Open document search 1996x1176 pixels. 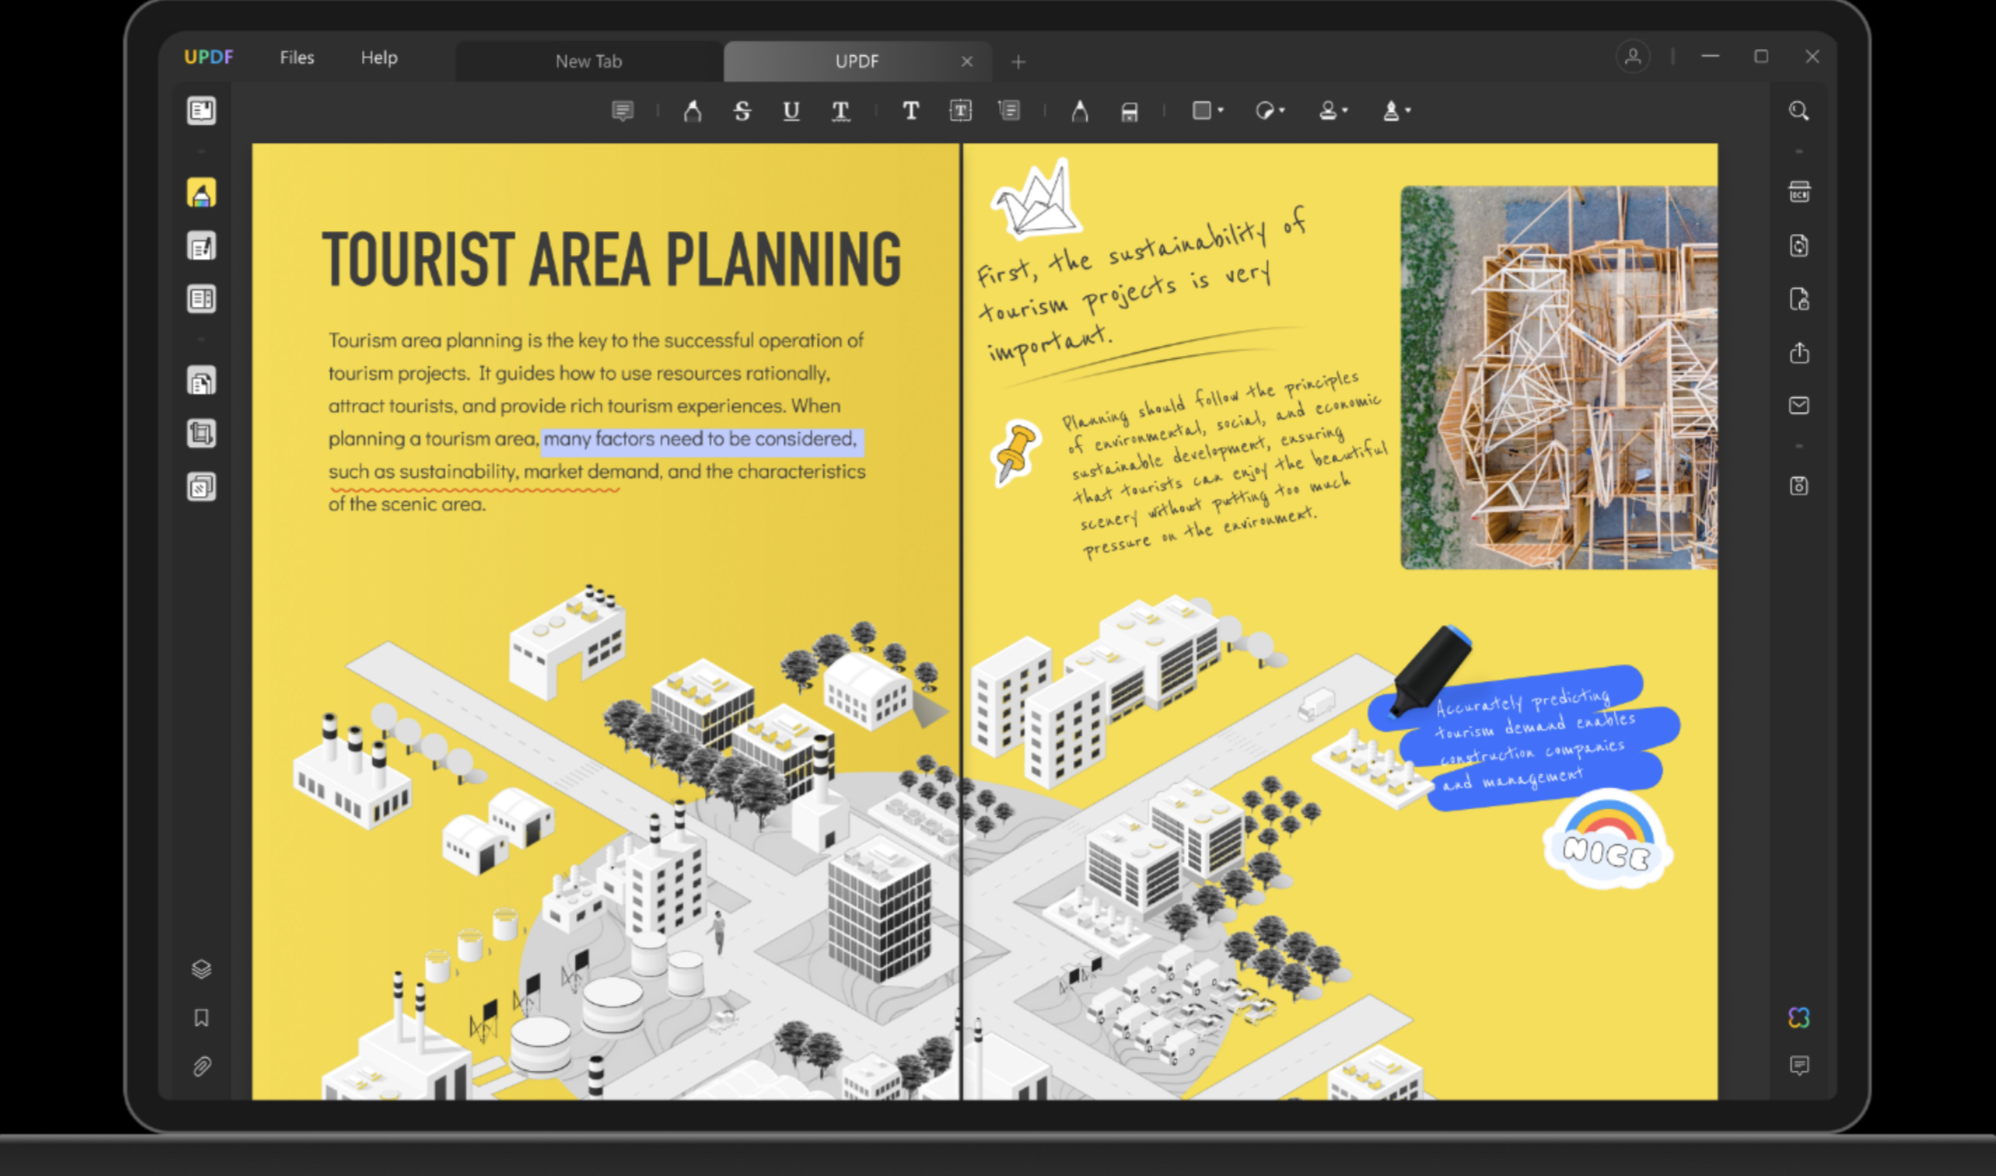pos(1798,111)
